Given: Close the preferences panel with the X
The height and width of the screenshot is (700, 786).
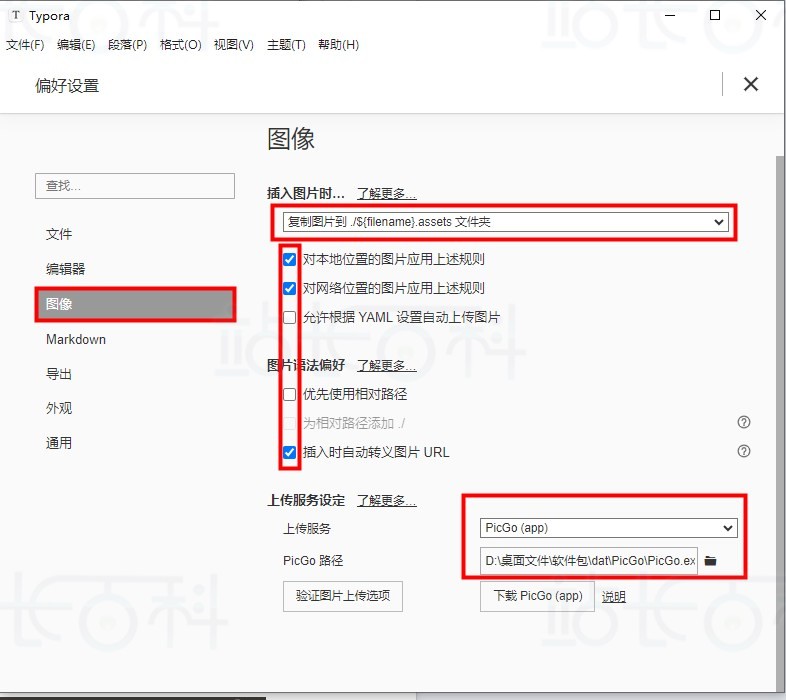Looking at the screenshot, I should click(x=750, y=84).
